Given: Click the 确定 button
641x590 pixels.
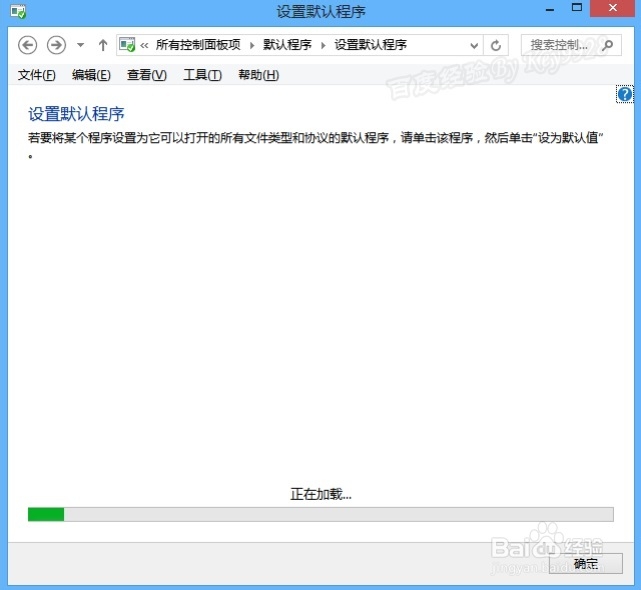Looking at the screenshot, I should [x=585, y=564].
